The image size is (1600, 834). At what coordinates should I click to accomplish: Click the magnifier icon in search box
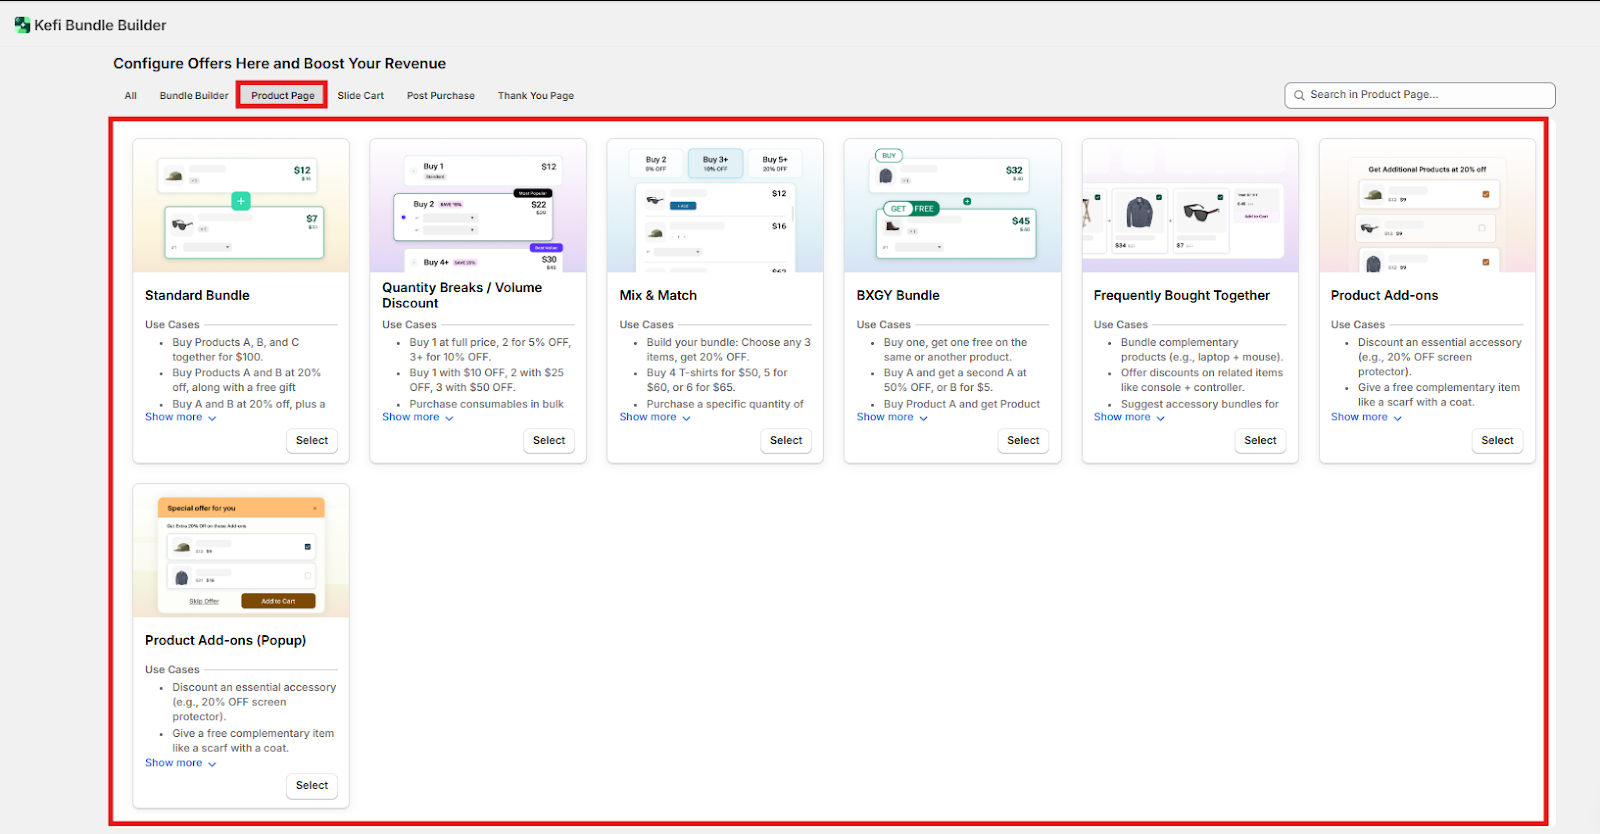(1299, 95)
